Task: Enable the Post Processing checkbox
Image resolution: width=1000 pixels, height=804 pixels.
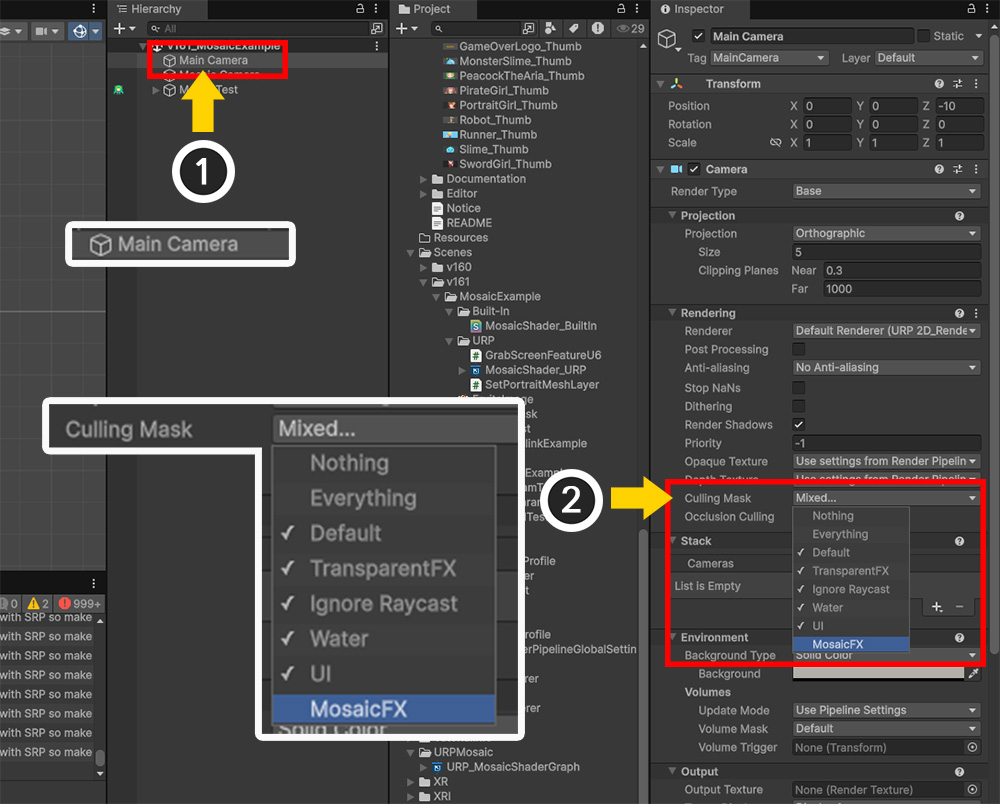Action: tap(798, 349)
